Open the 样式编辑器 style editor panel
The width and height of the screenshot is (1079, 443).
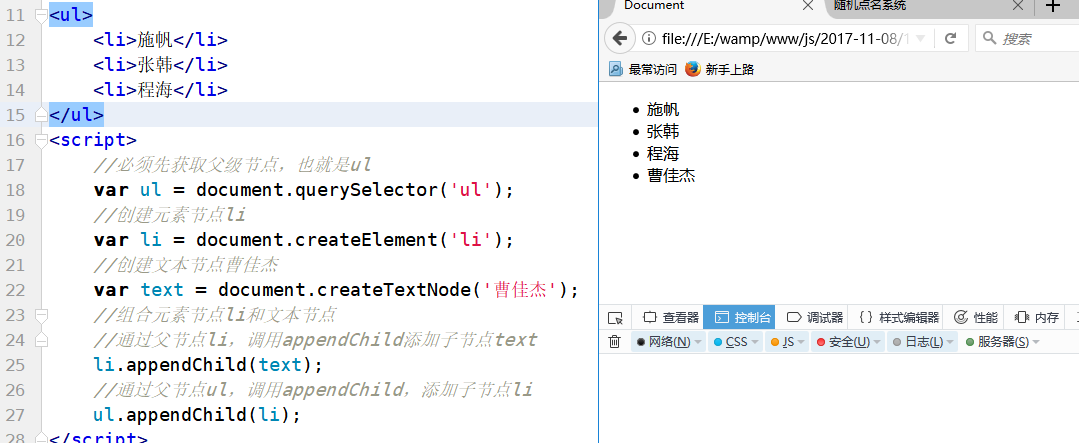900,317
